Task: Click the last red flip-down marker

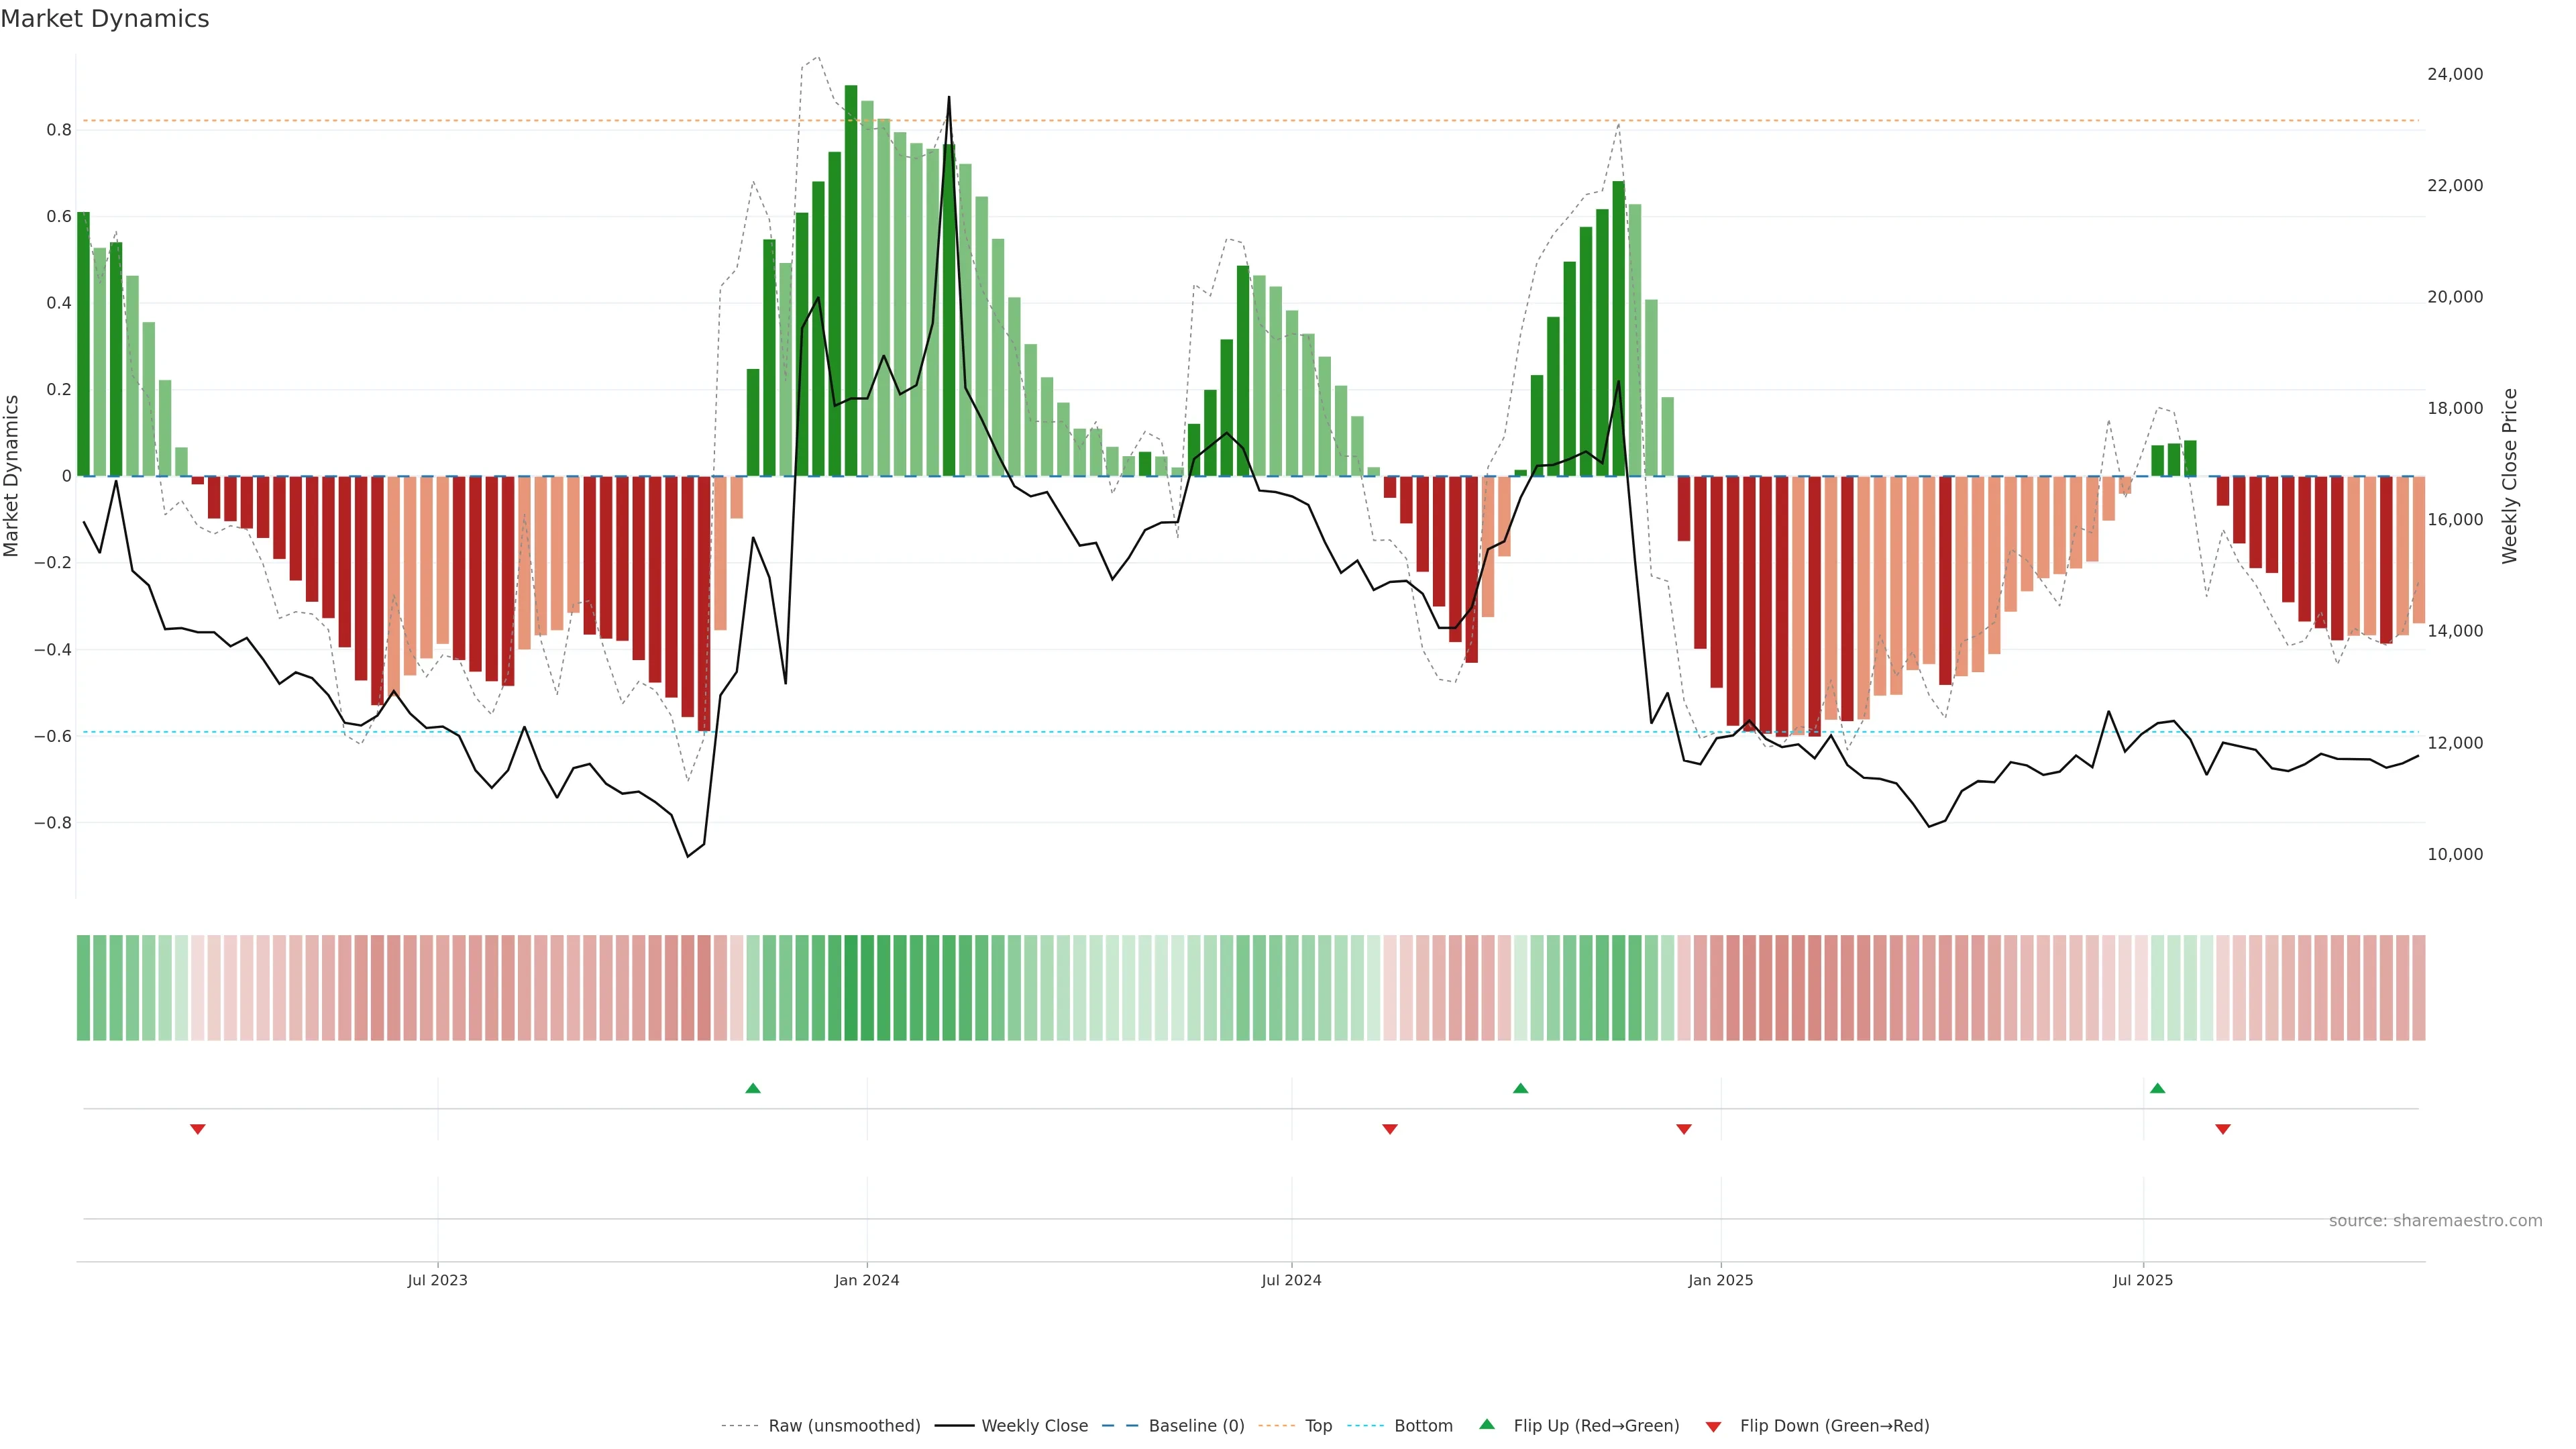Action: (2222, 1129)
